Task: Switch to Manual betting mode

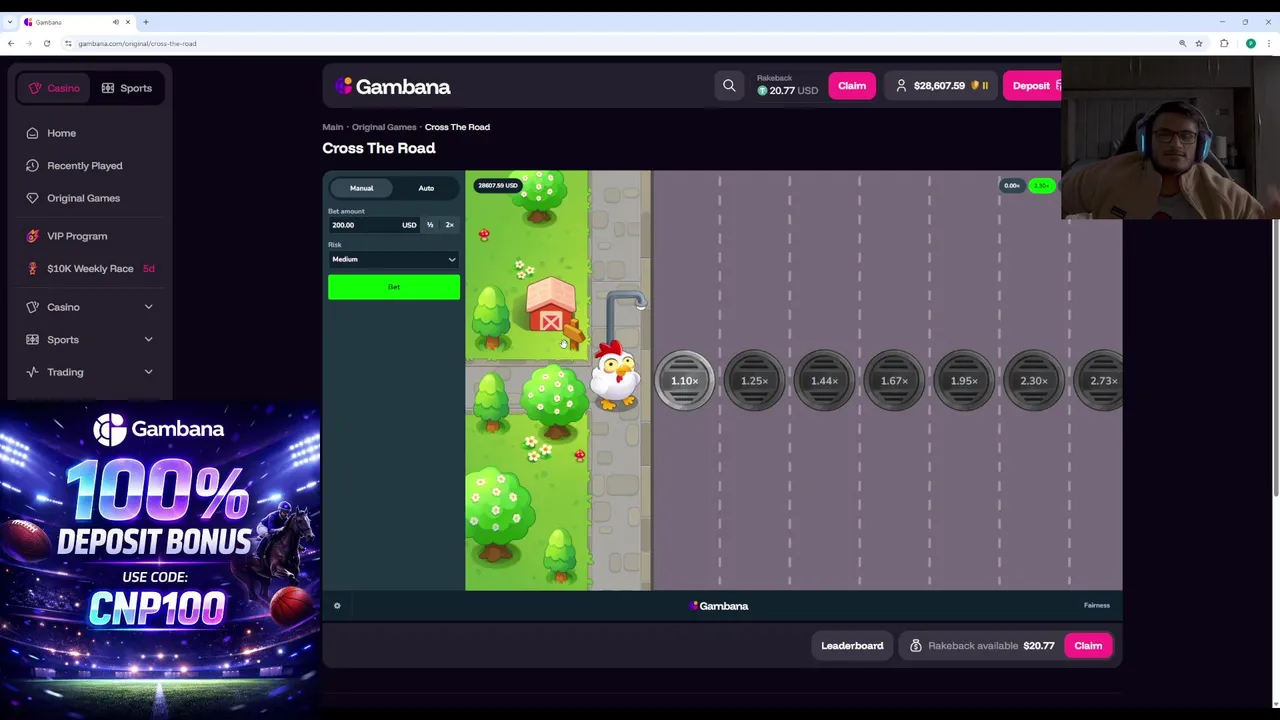Action: point(361,188)
